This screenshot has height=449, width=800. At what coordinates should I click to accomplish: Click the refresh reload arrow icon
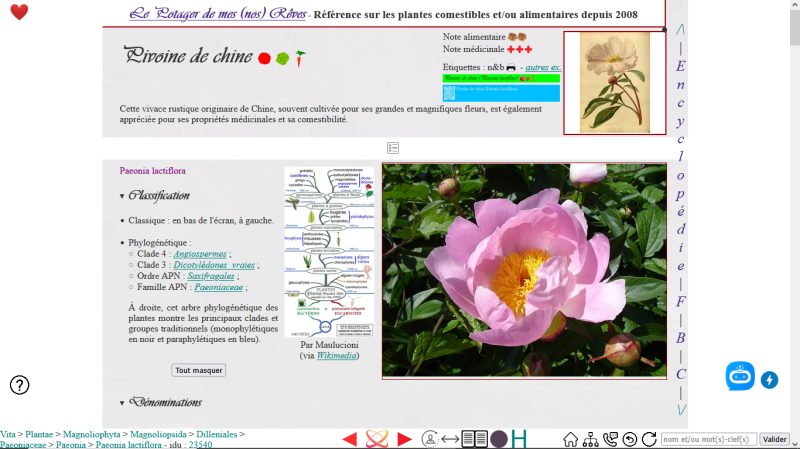pyautogui.click(x=649, y=439)
